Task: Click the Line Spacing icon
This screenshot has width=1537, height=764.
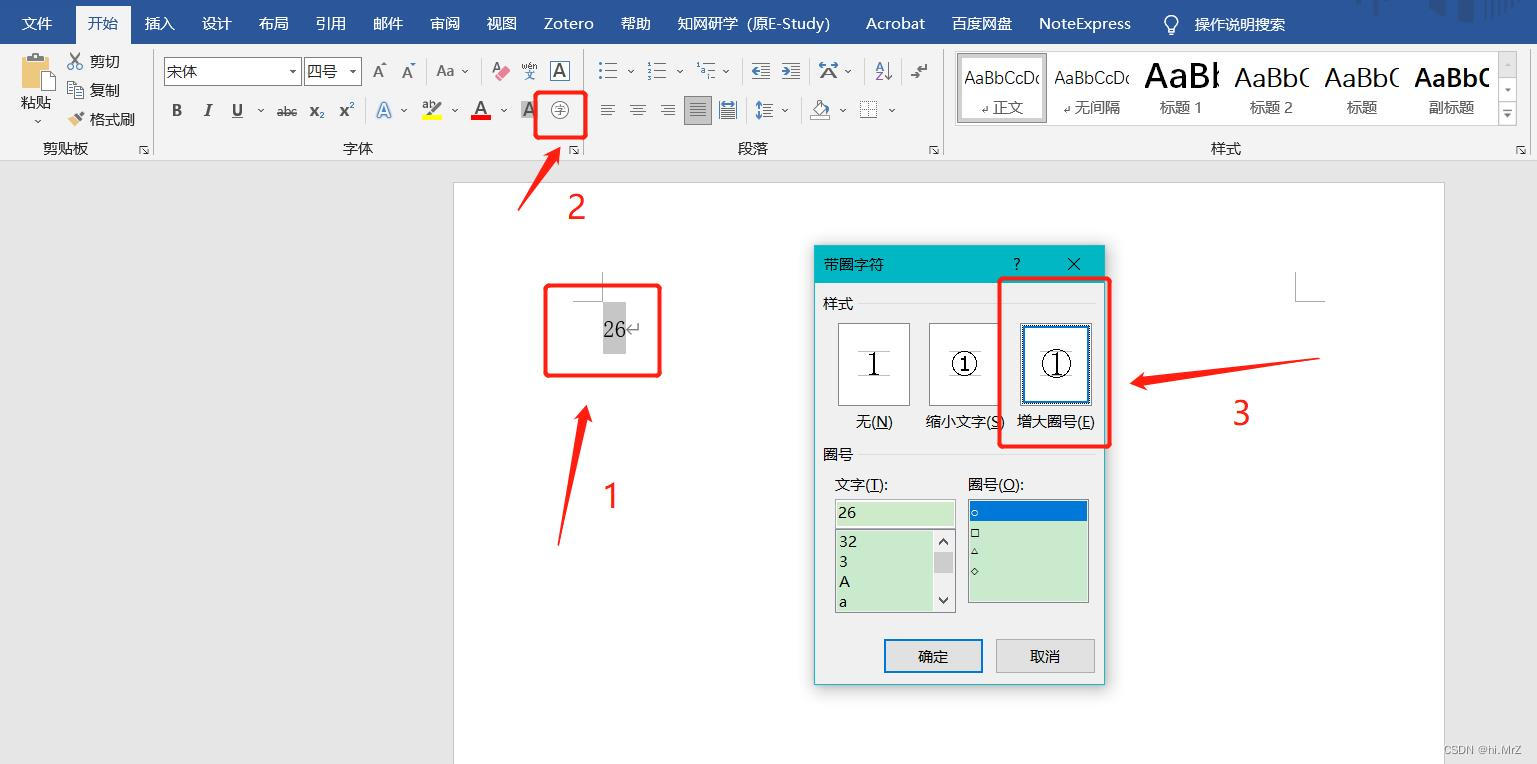Action: [x=764, y=110]
